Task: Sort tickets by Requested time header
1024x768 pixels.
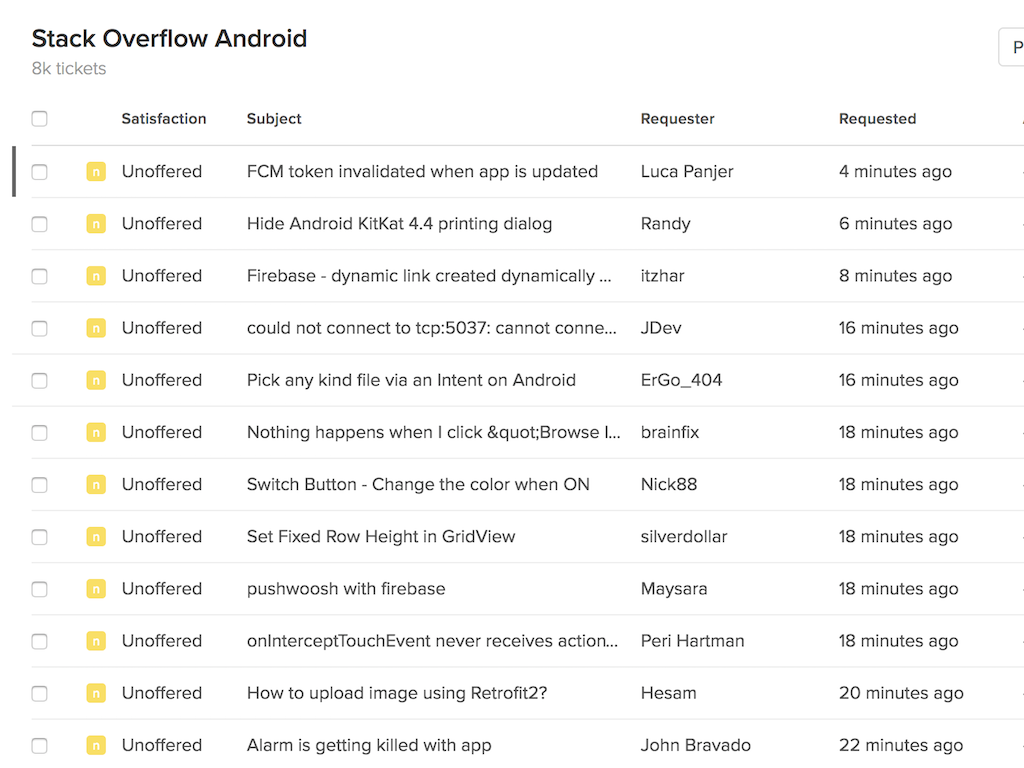Action: click(x=877, y=119)
